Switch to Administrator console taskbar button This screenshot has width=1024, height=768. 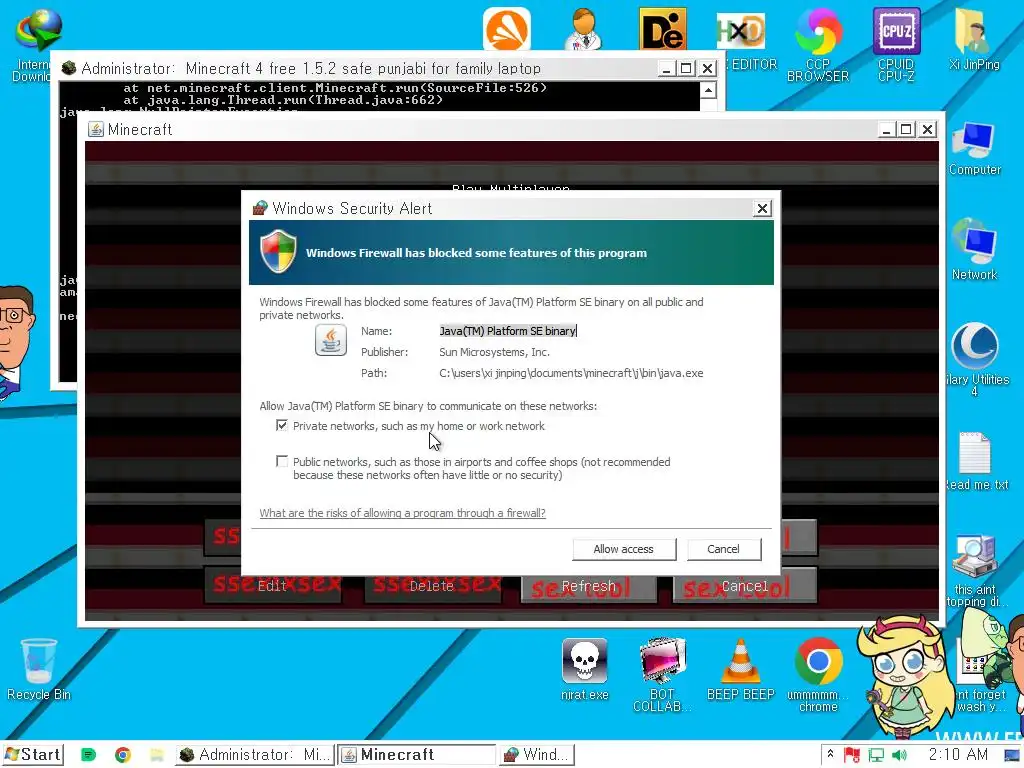tap(255, 755)
